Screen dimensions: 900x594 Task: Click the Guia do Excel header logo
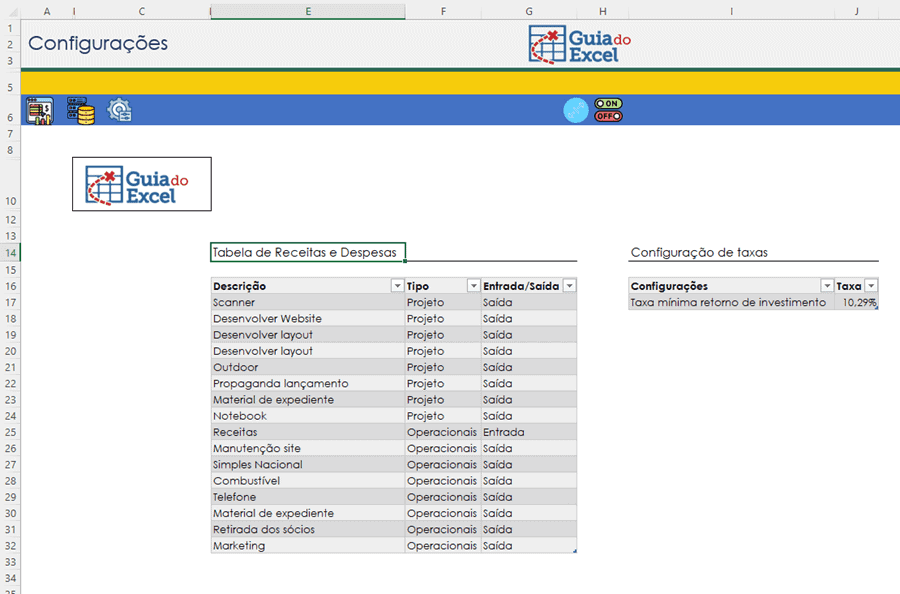click(x=579, y=45)
